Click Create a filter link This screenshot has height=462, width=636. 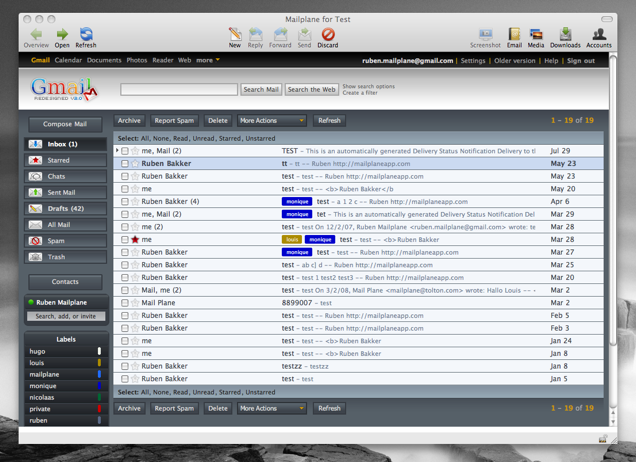[x=360, y=93]
